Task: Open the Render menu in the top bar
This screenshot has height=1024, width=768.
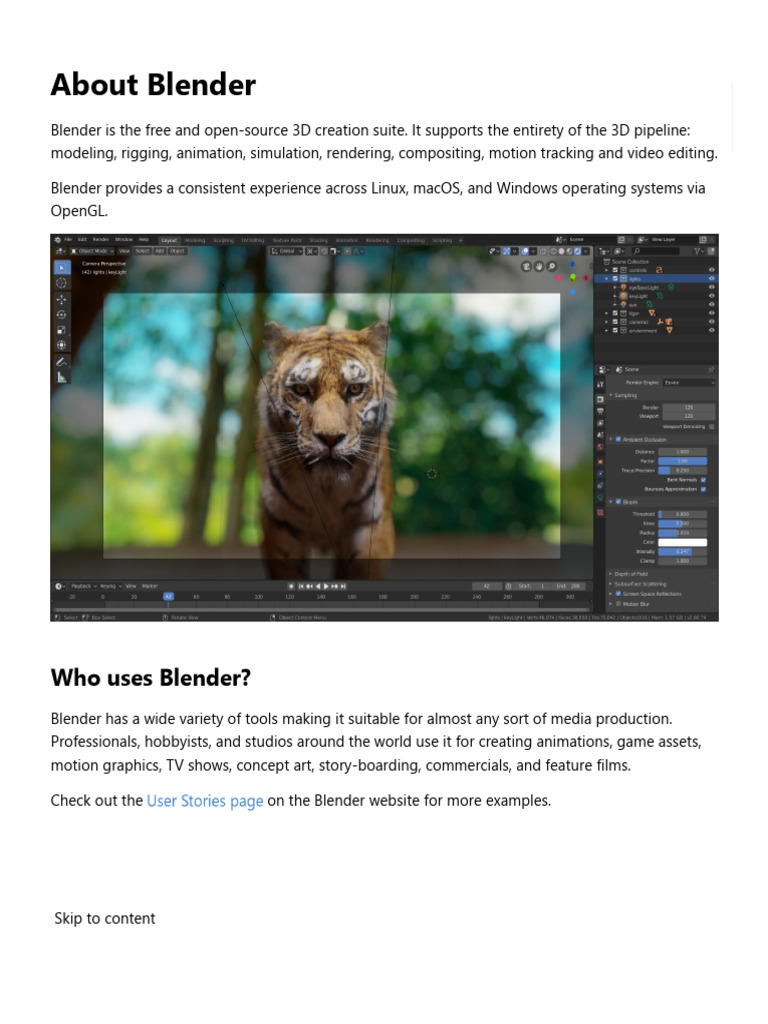Action: (x=101, y=240)
